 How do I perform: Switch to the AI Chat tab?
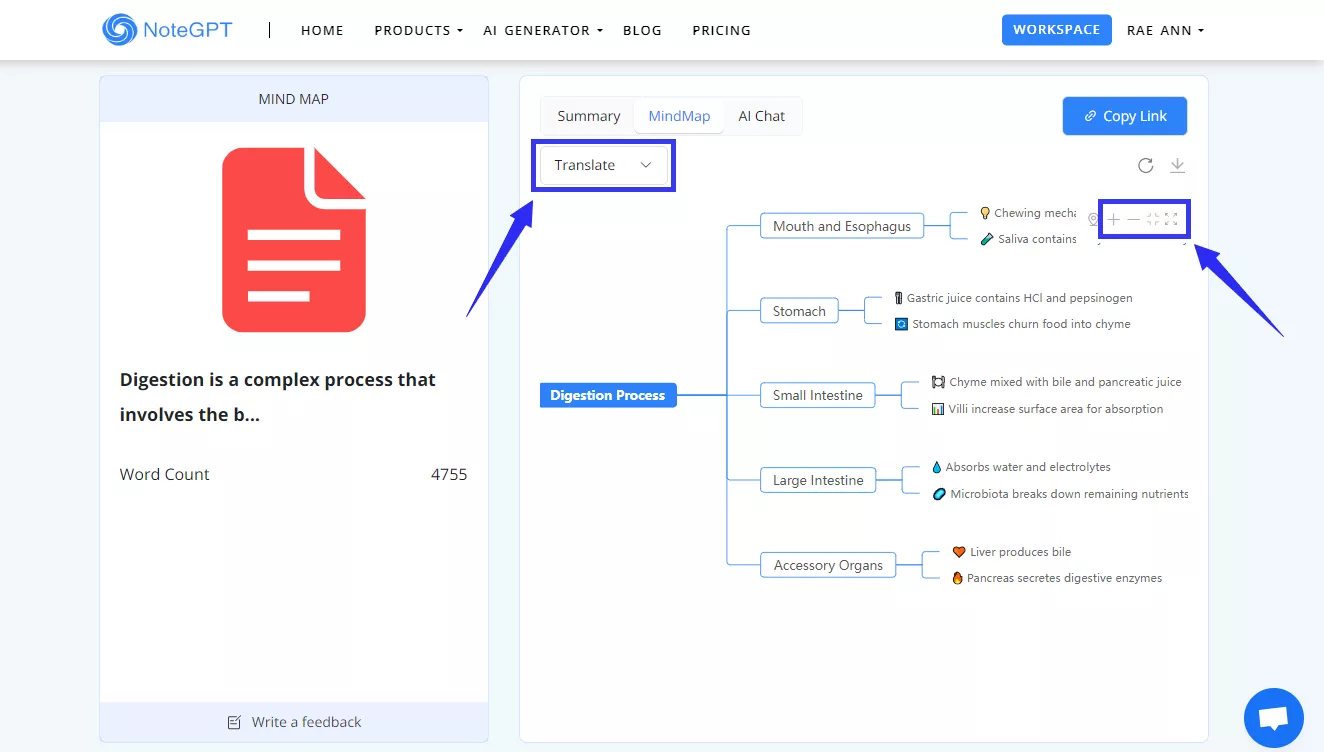pos(761,115)
